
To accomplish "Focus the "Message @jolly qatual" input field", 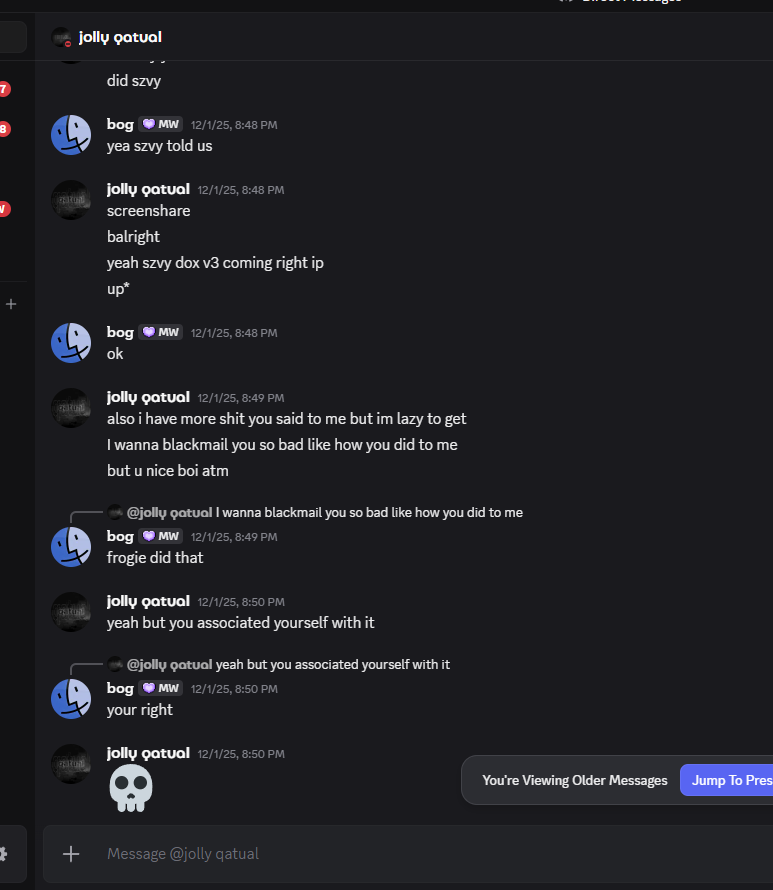I will tap(400, 853).
